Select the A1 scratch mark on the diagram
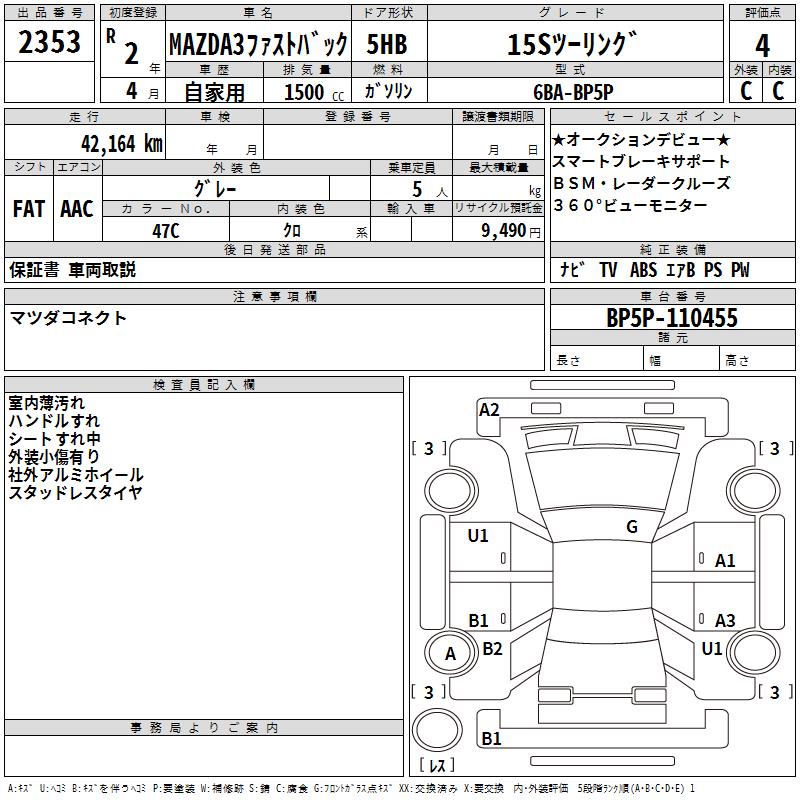This screenshot has width=800, height=800. pyautogui.click(x=725, y=561)
